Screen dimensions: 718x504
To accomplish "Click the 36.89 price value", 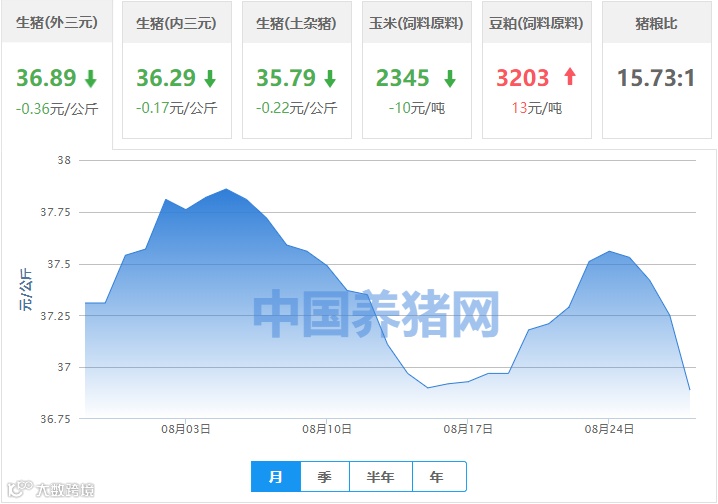I will (x=46, y=78).
